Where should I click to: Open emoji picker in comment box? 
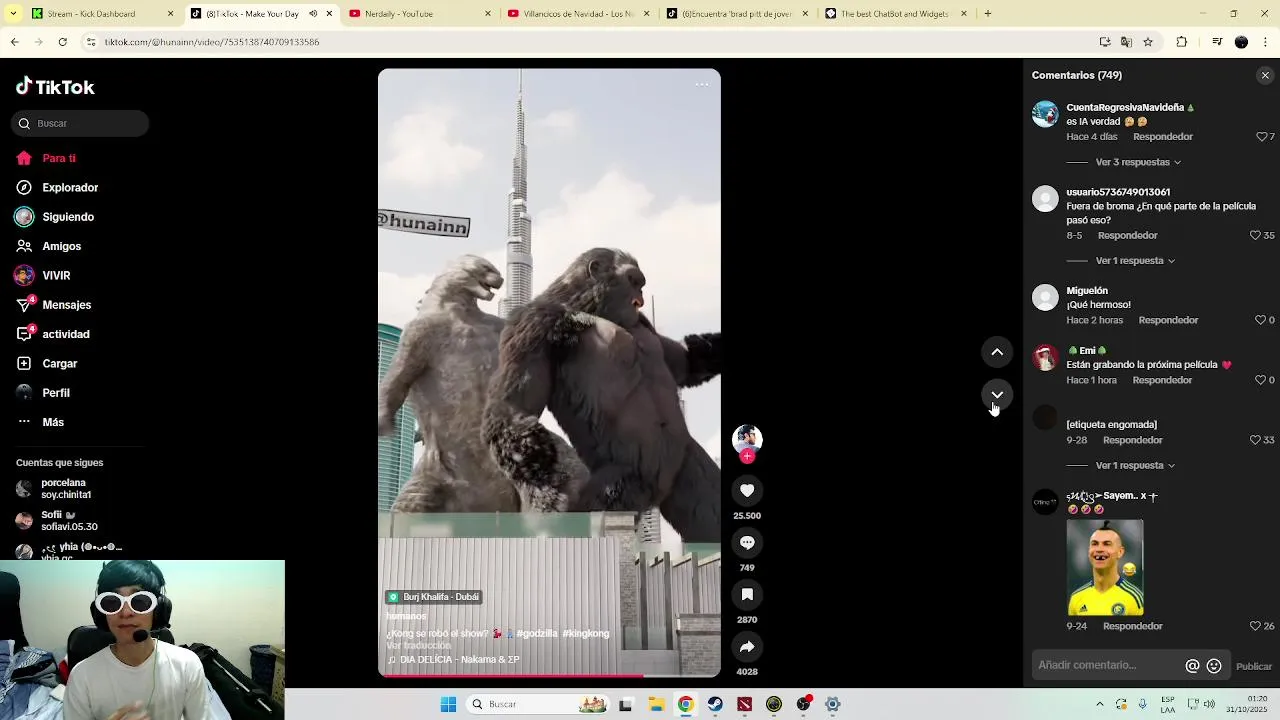pos(1214,666)
